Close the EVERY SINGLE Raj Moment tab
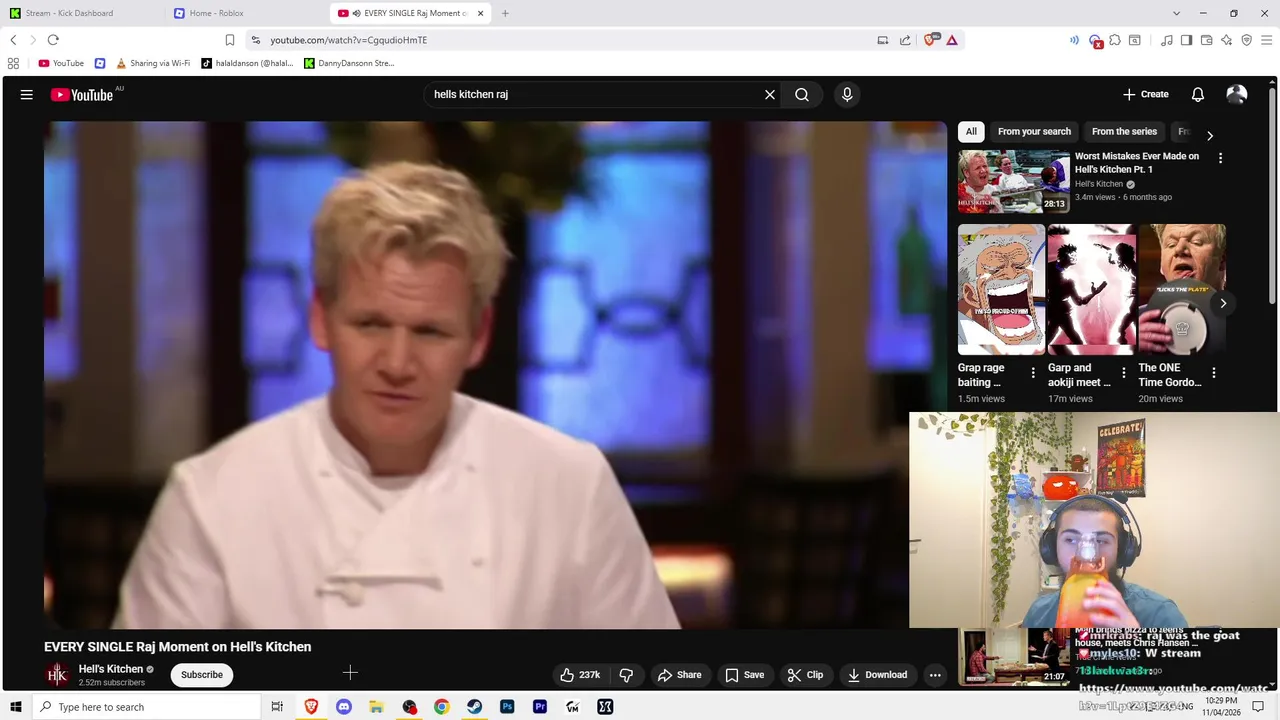 [481, 13]
